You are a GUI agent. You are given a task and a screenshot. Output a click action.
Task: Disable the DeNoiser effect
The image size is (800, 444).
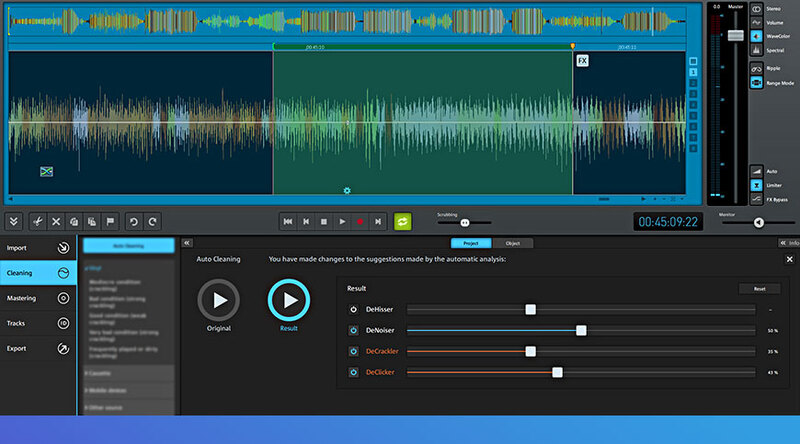click(x=354, y=330)
